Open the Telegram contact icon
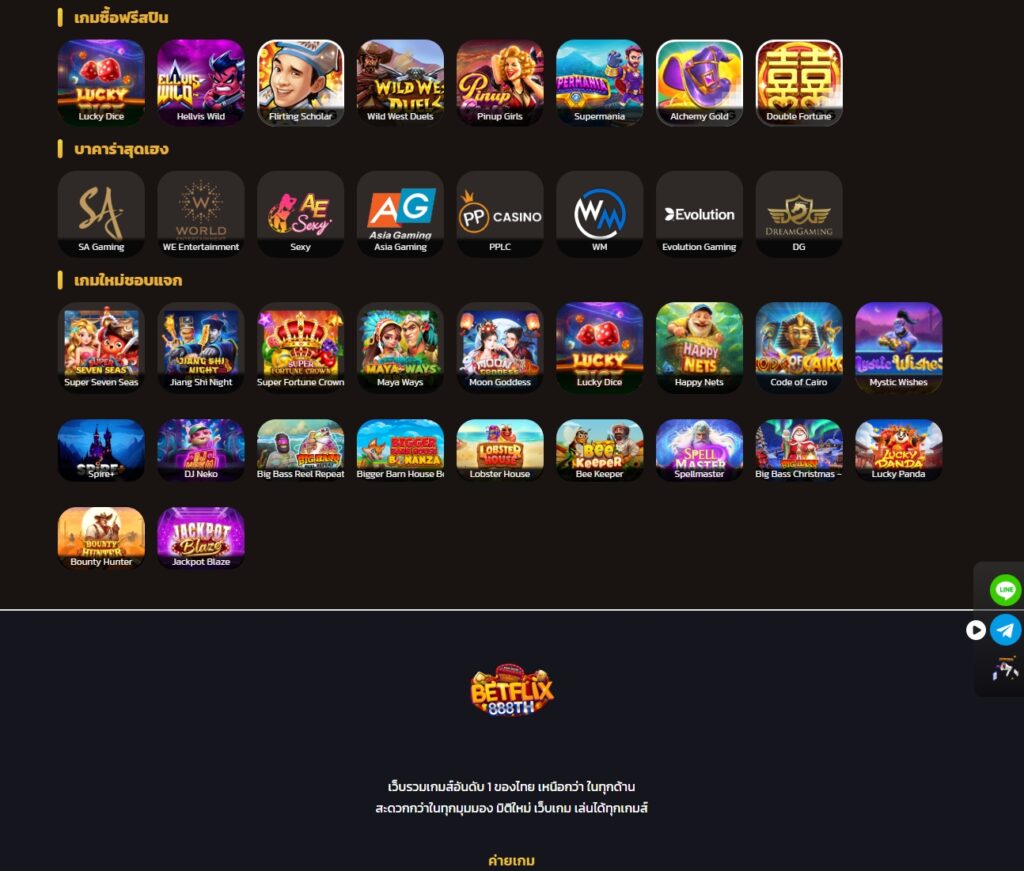1024x871 pixels. coord(1006,629)
